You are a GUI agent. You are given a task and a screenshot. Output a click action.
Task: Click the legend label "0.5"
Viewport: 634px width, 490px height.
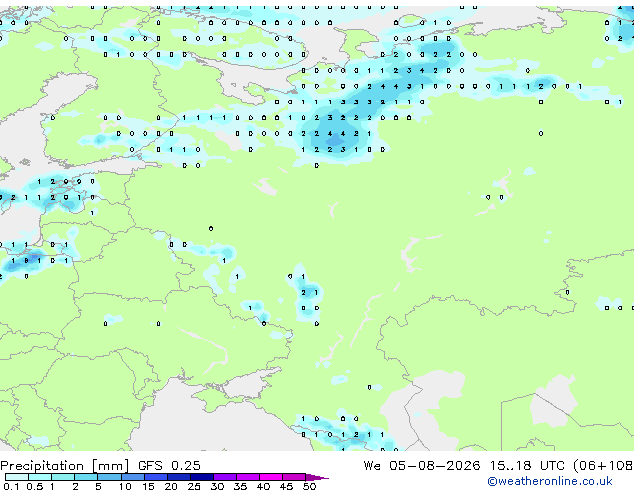(34, 486)
